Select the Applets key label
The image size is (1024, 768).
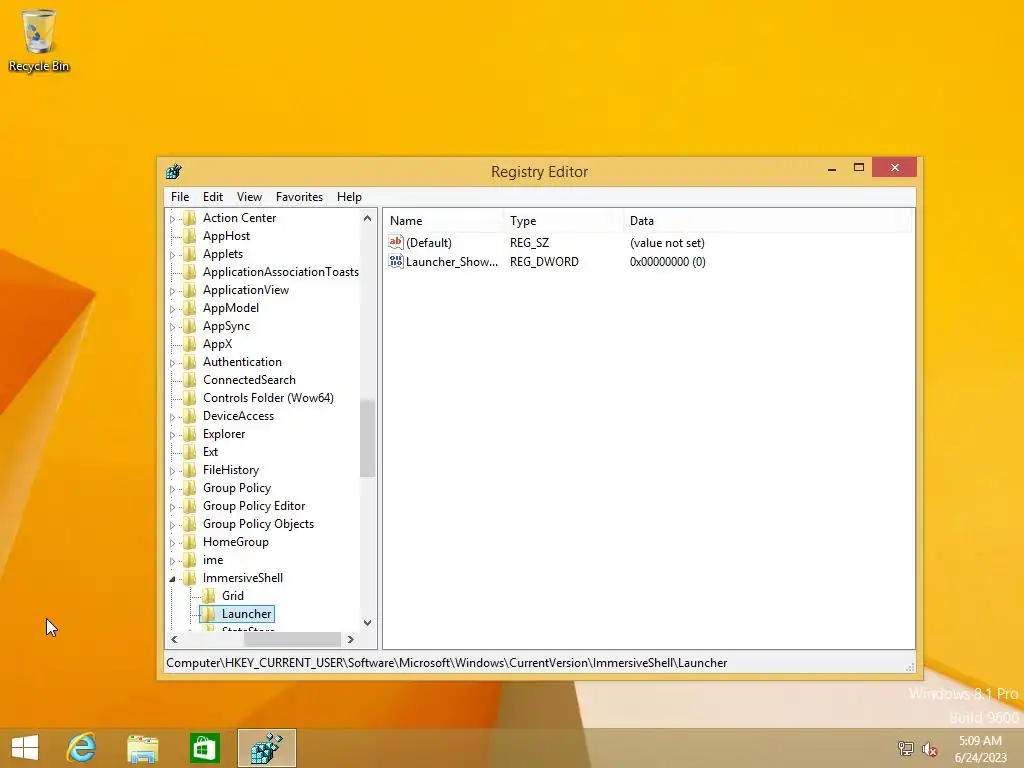coord(223,254)
